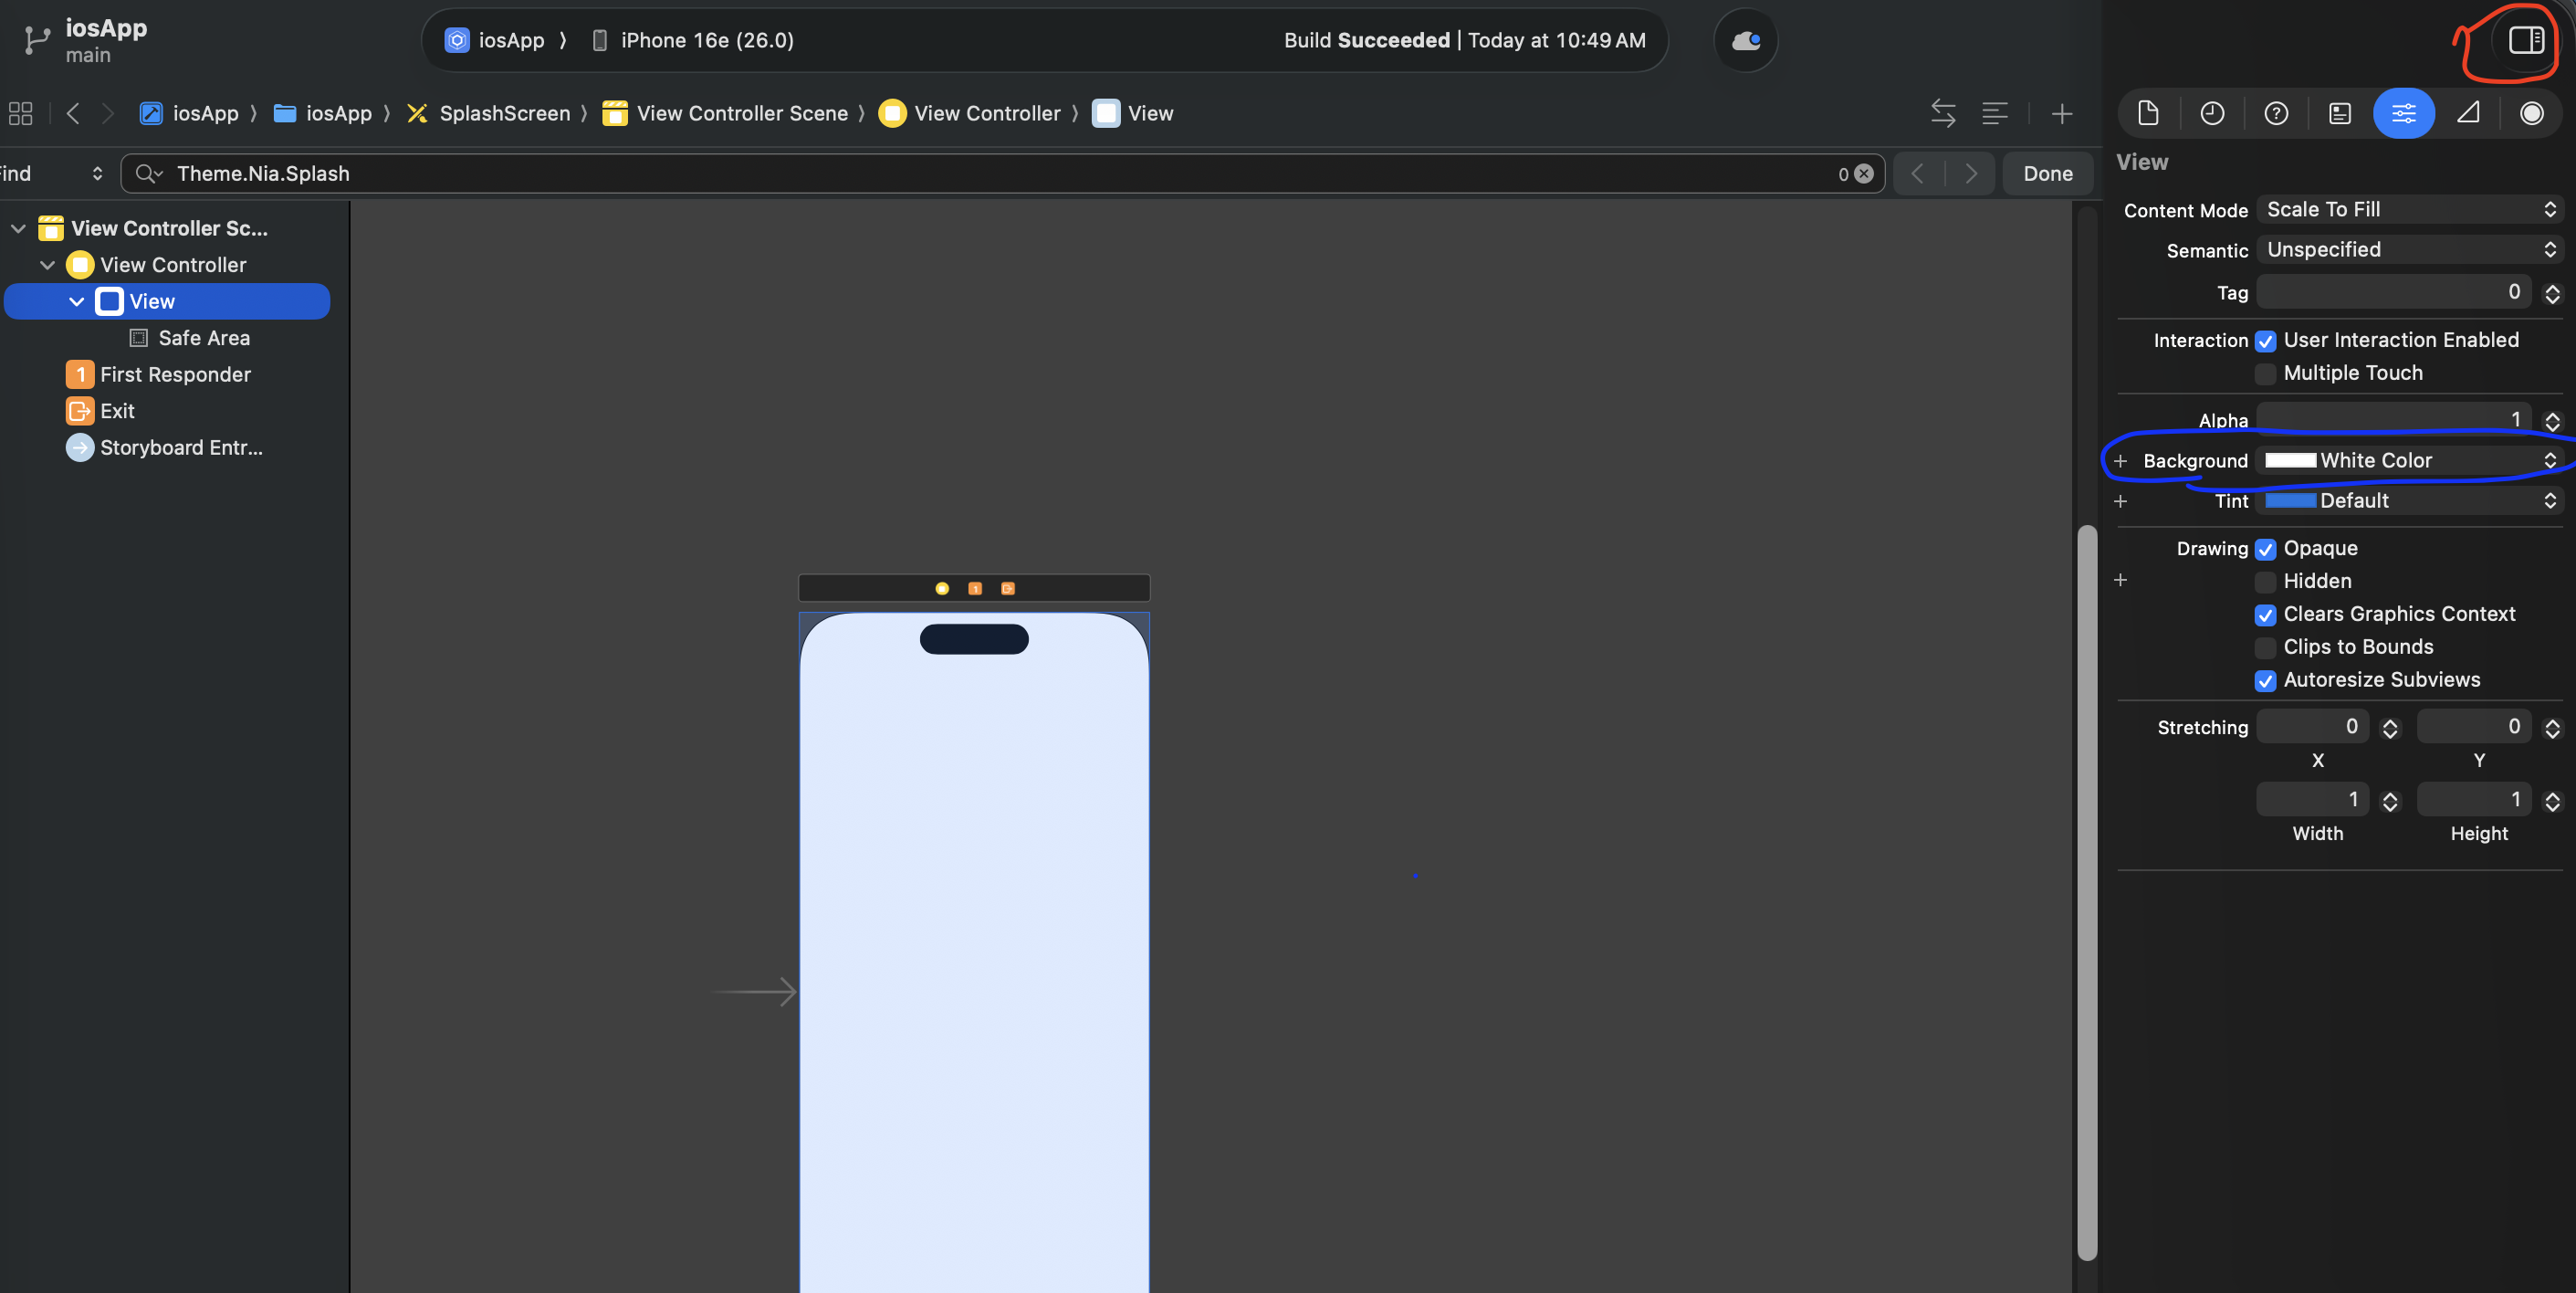The height and width of the screenshot is (1293, 2576).
Task: Toggle the right inspector sidebar
Action: click(2525, 40)
